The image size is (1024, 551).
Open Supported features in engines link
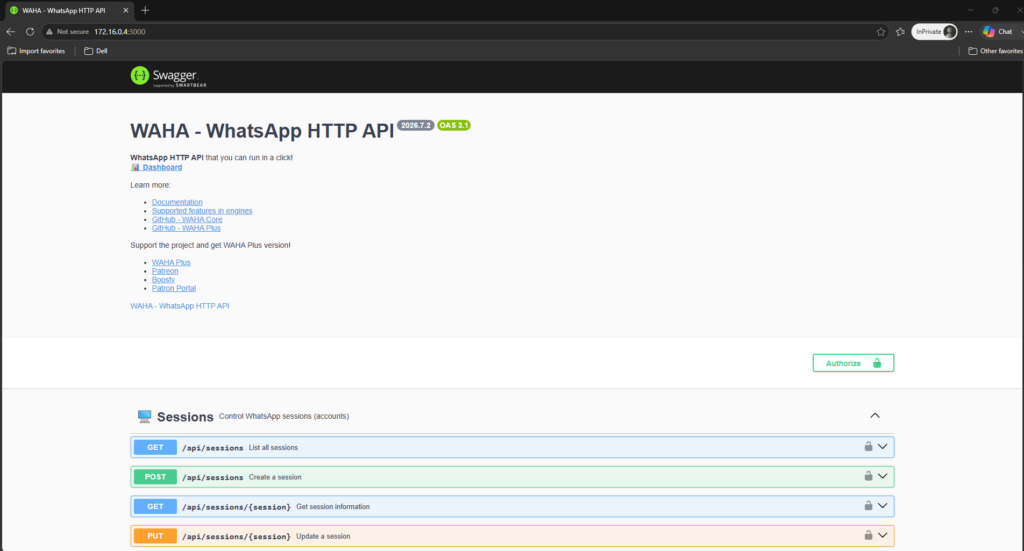[202, 211]
